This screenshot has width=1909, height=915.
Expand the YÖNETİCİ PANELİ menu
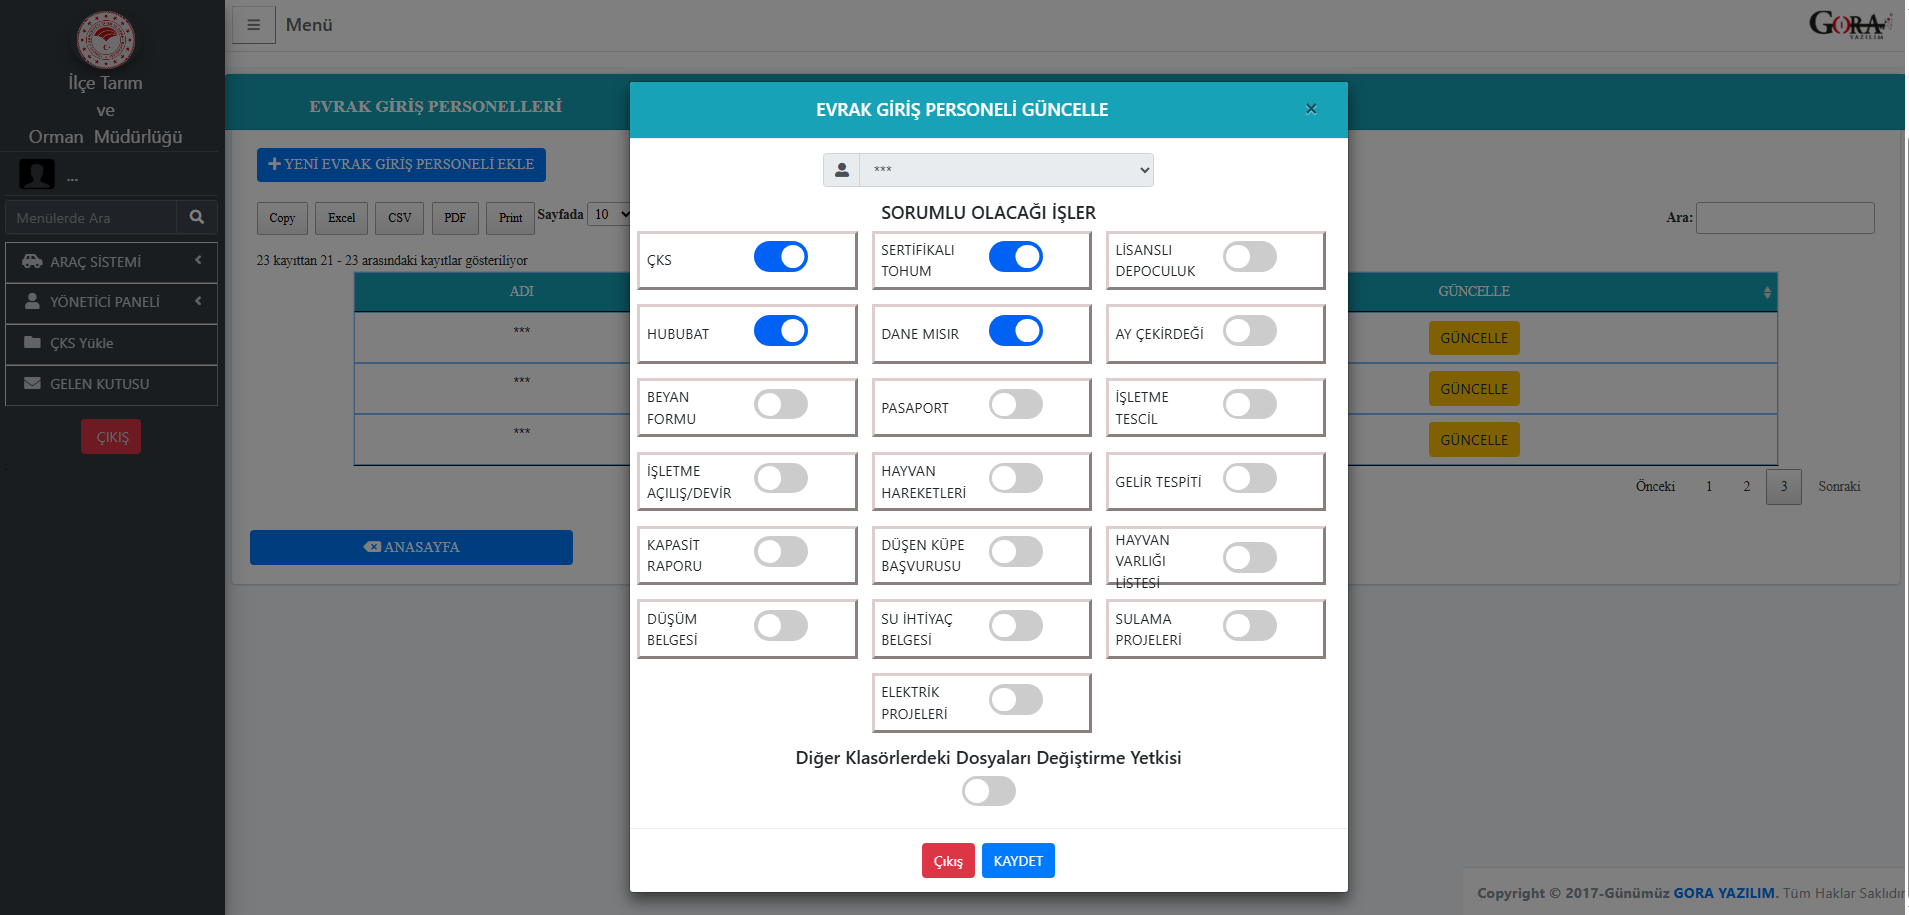[x=111, y=302]
